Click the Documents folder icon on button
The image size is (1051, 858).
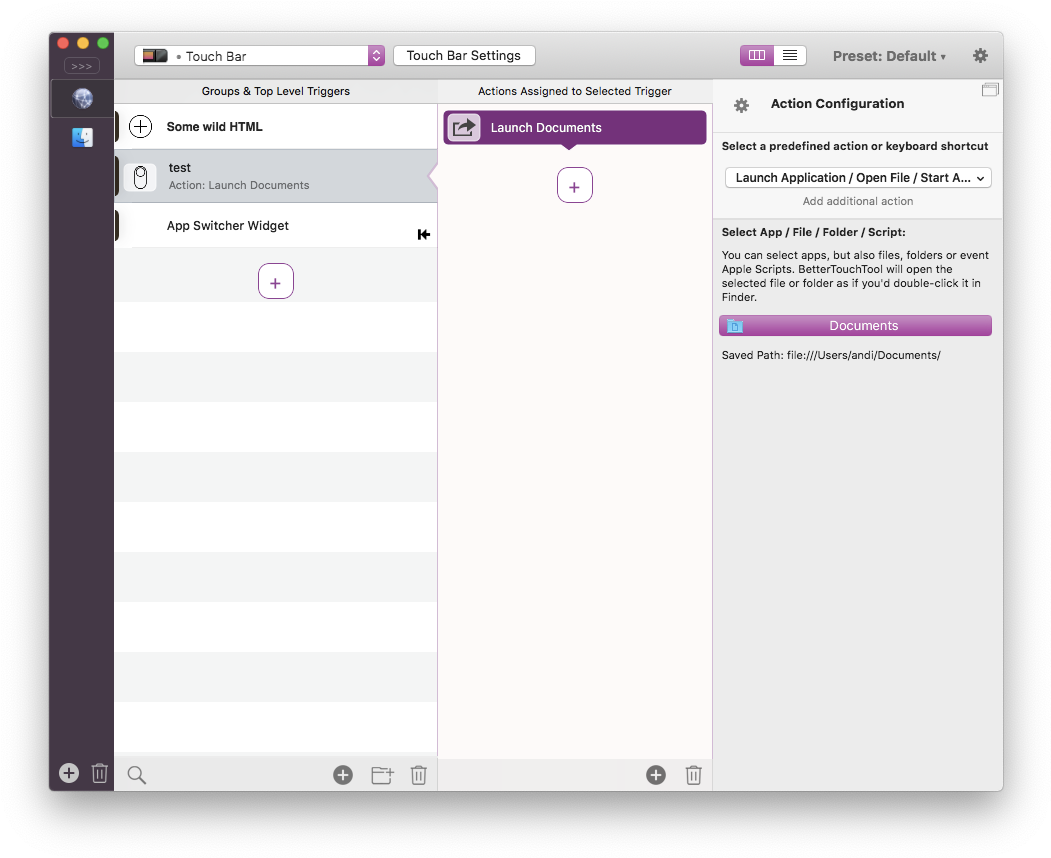coord(735,326)
